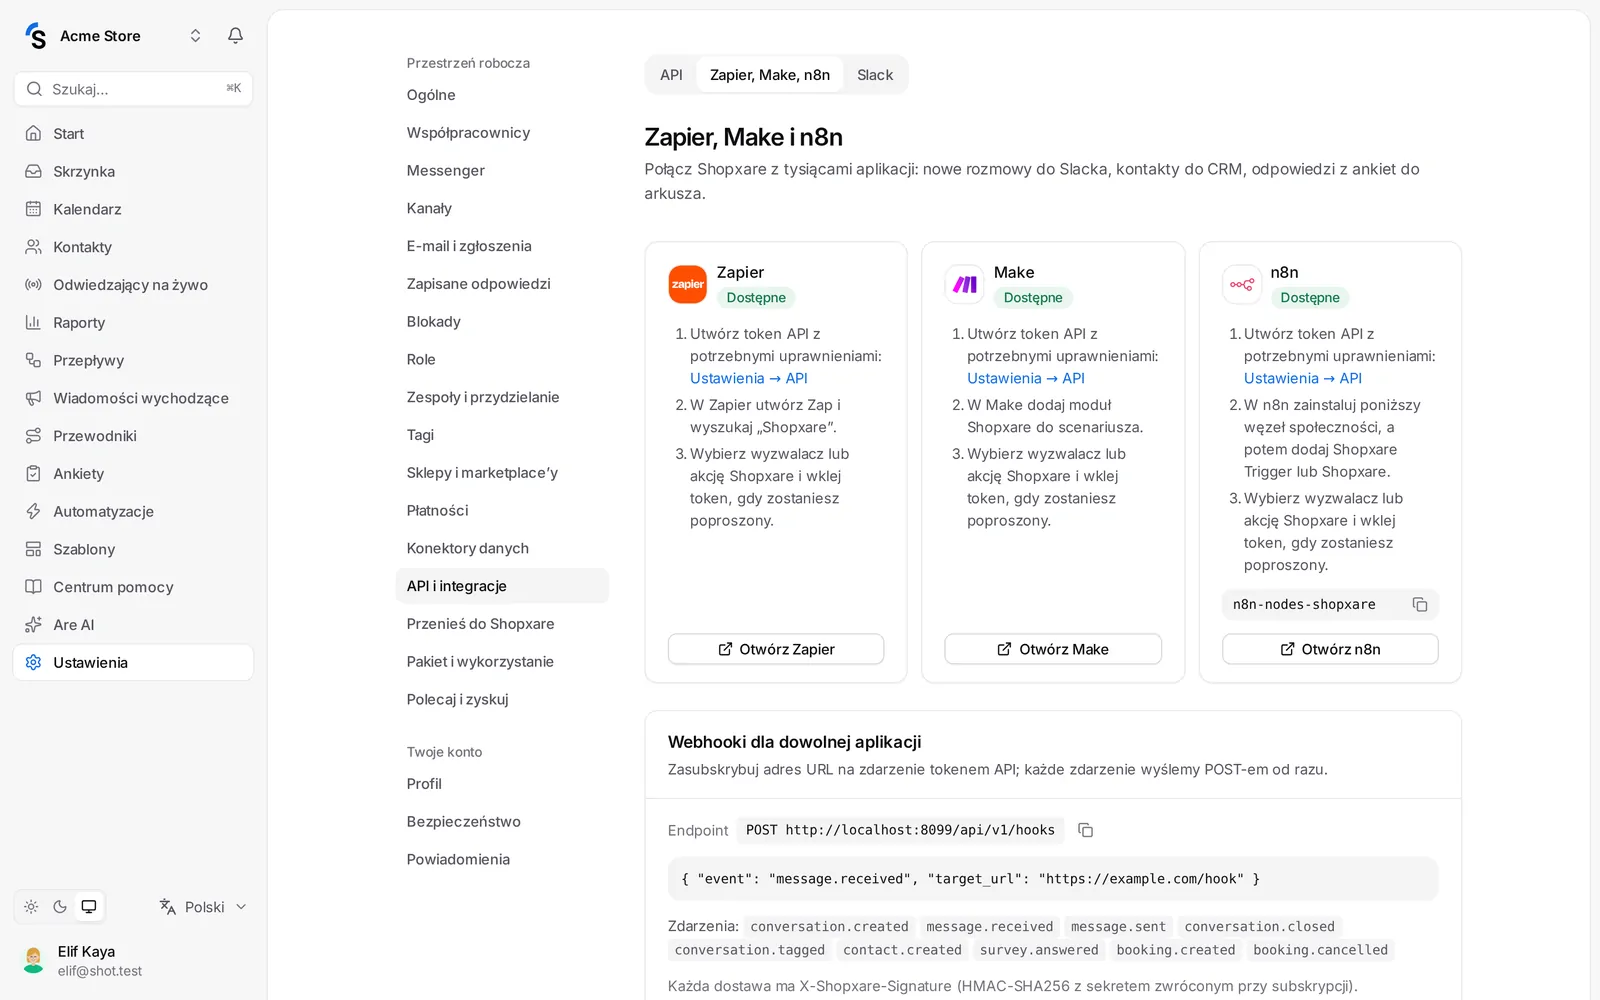Copy the n8n-nodes-shopxare package name
The width and height of the screenshot is (1600, 1000).
pyautogui.click(x=1419, y=604)
